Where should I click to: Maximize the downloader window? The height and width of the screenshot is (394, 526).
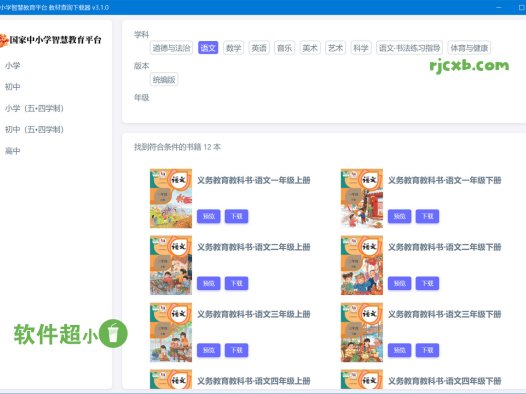click(x=522, y=7)
